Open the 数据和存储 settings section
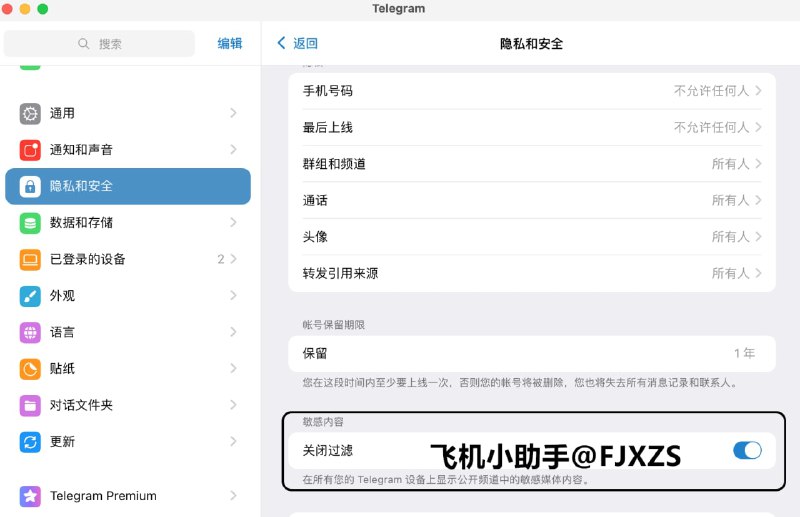The image size is (800, 517). (x=128, y=223)
